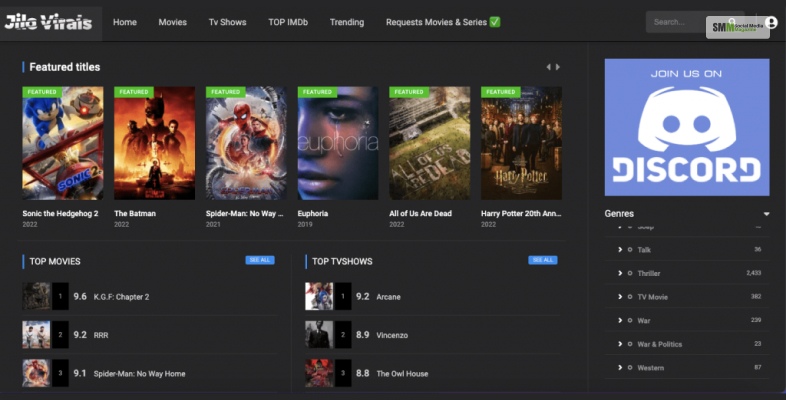Open Spider-Man: No Way Home featured poster
Image resolution: width=786 pixels, height=400 pixels.
tap(246, 143)
